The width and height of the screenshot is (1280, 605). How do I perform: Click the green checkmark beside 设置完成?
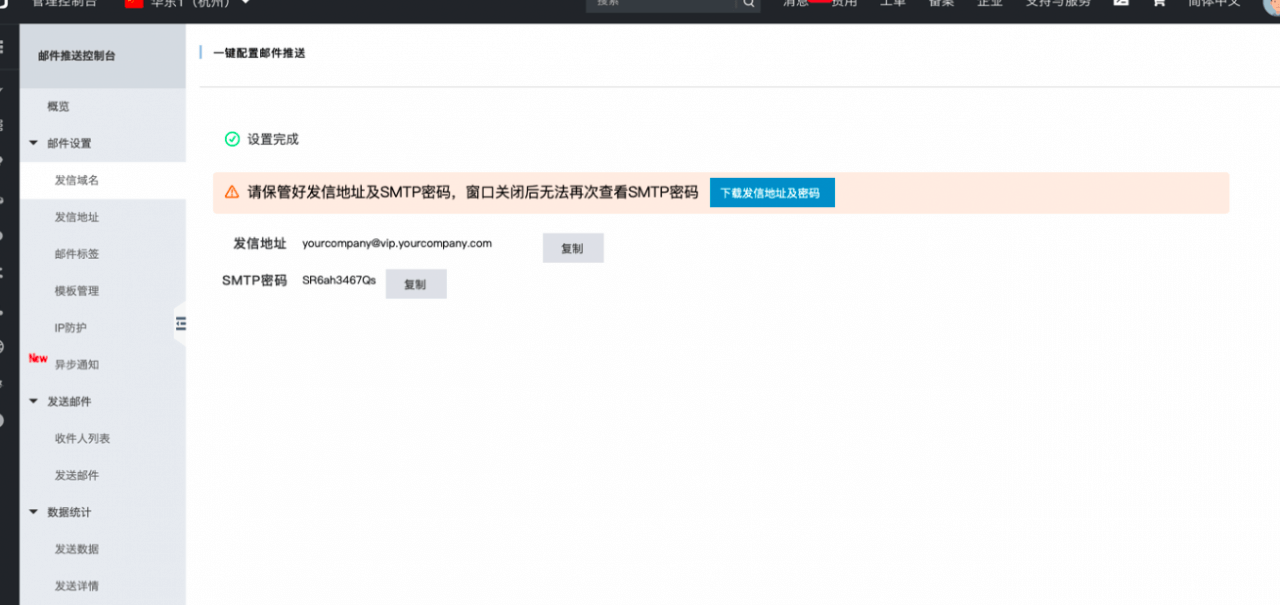pyautogui.click(x=231, y=140)
